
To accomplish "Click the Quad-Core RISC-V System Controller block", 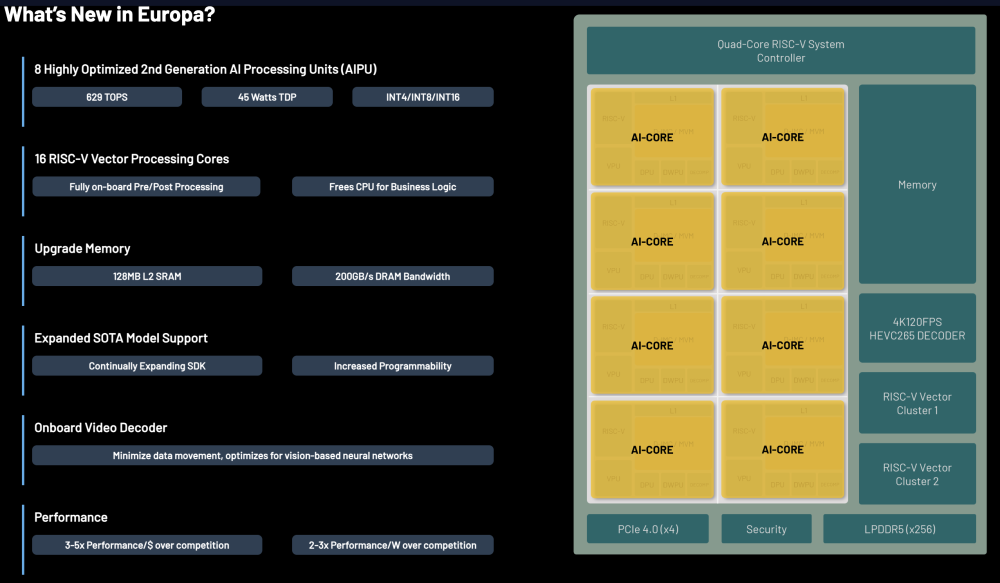I will tap(780, 51).
